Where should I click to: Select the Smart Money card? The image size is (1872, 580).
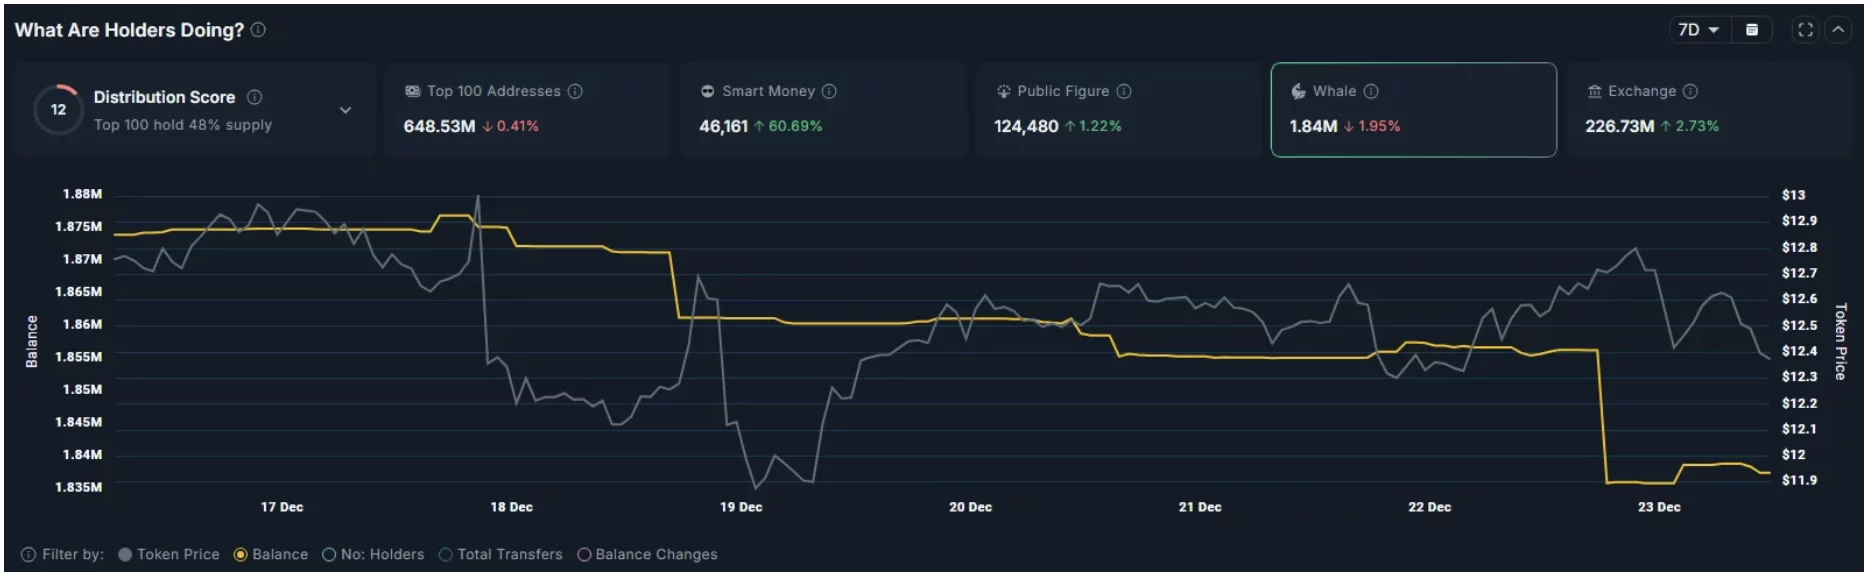click(x=822, y=110)
